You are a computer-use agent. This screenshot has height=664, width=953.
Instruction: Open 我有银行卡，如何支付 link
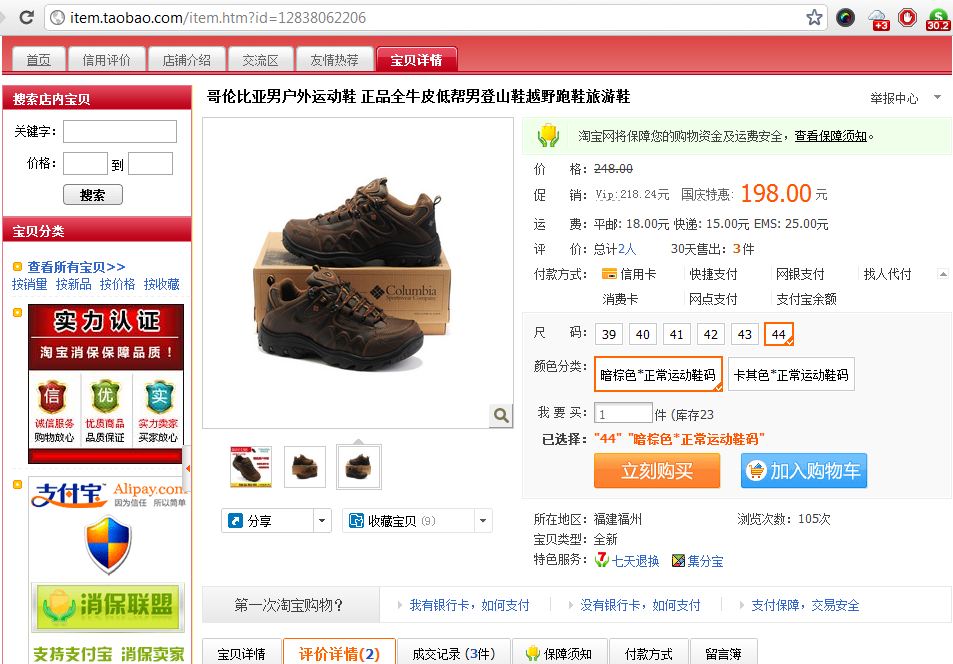tap(469, 605)
